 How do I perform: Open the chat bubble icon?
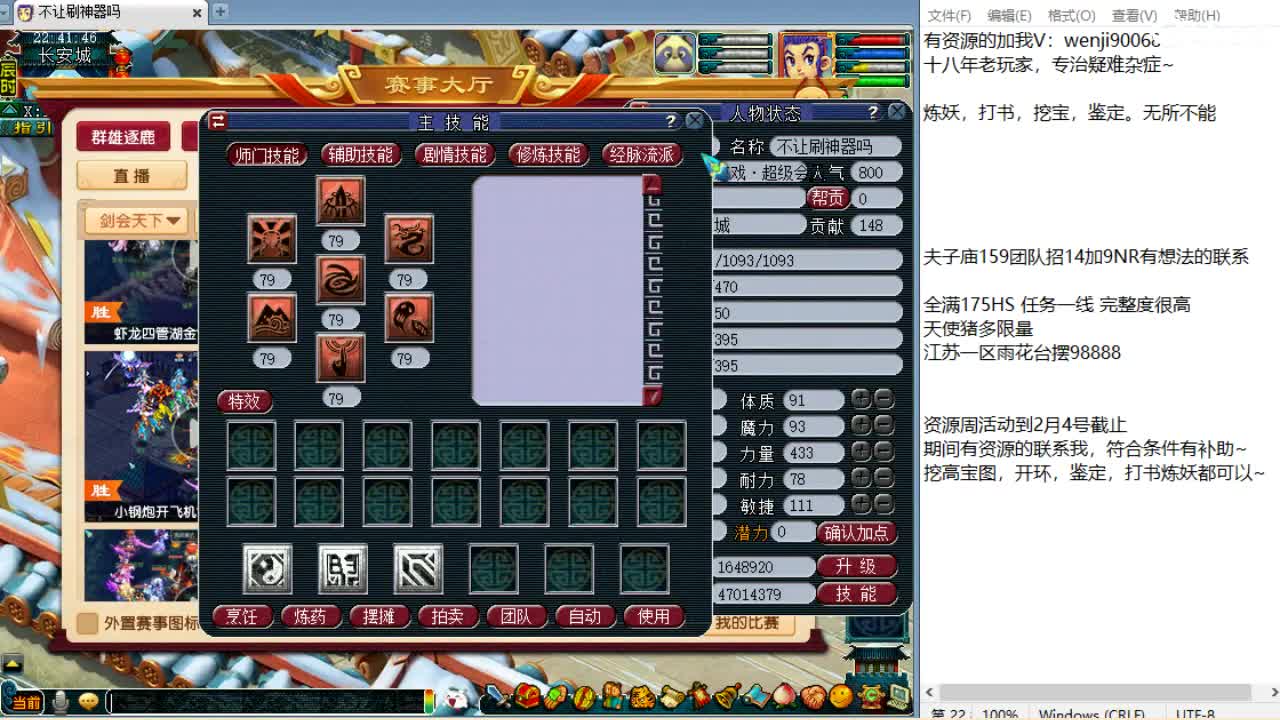pos(89,702)
